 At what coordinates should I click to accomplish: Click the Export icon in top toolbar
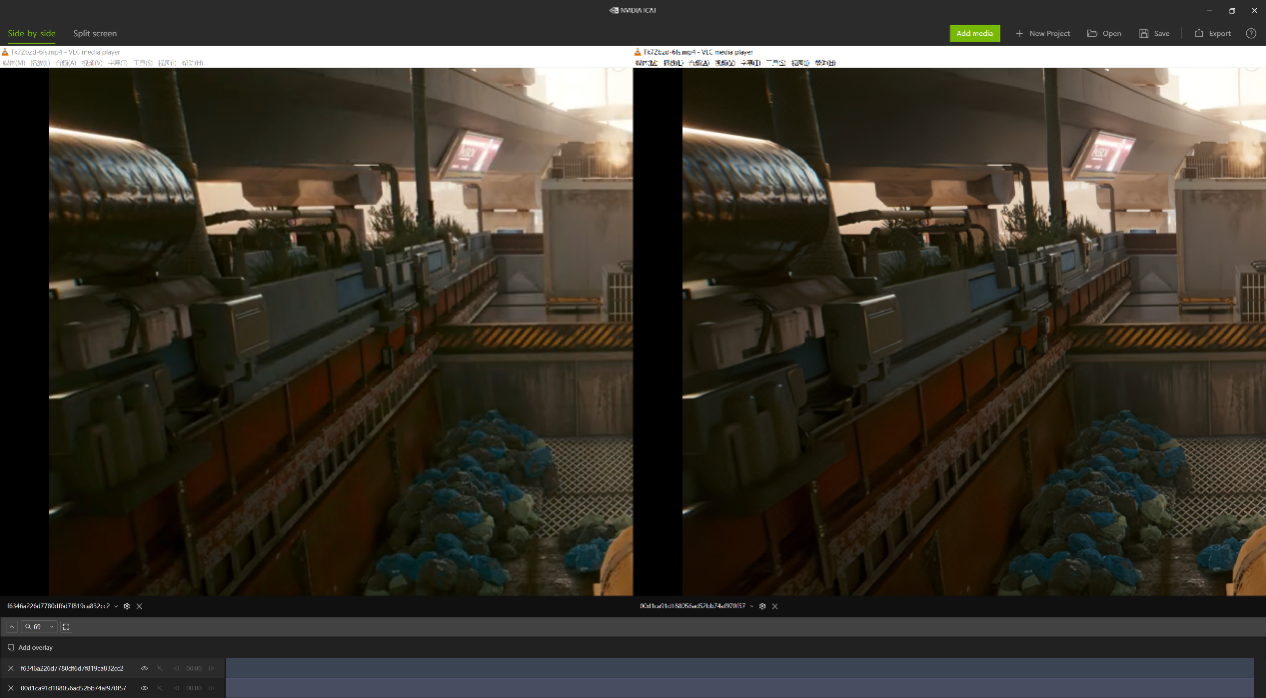tap(1199, 33)
